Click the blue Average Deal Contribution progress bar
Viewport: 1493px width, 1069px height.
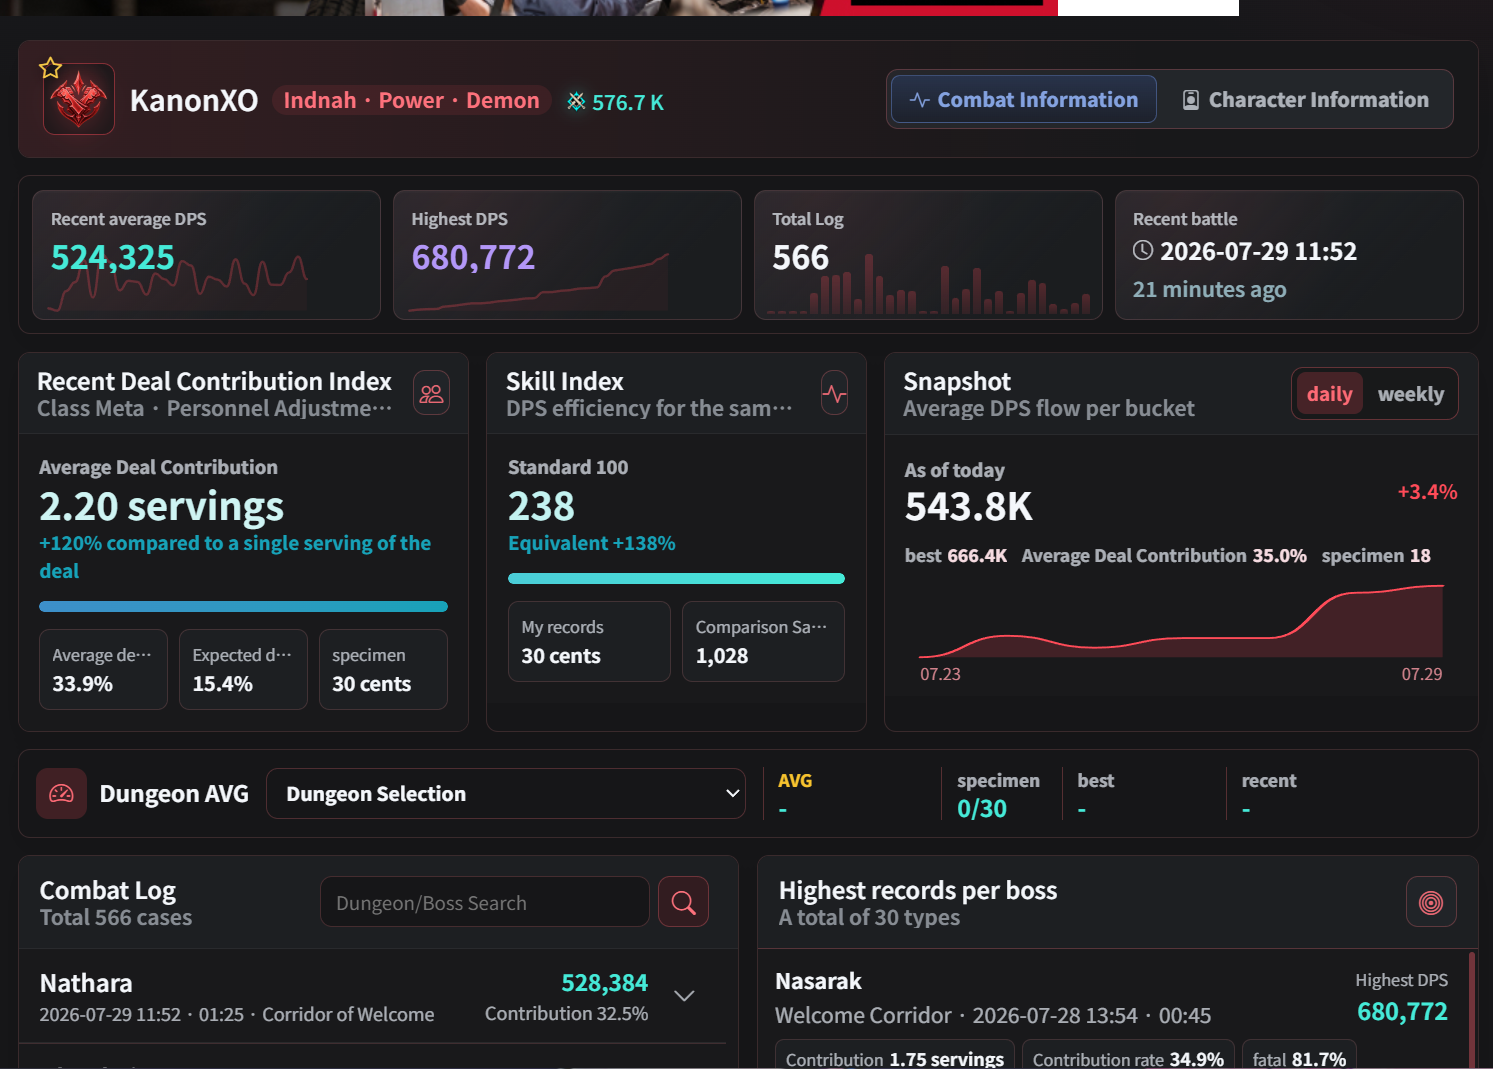coord(243,606)
